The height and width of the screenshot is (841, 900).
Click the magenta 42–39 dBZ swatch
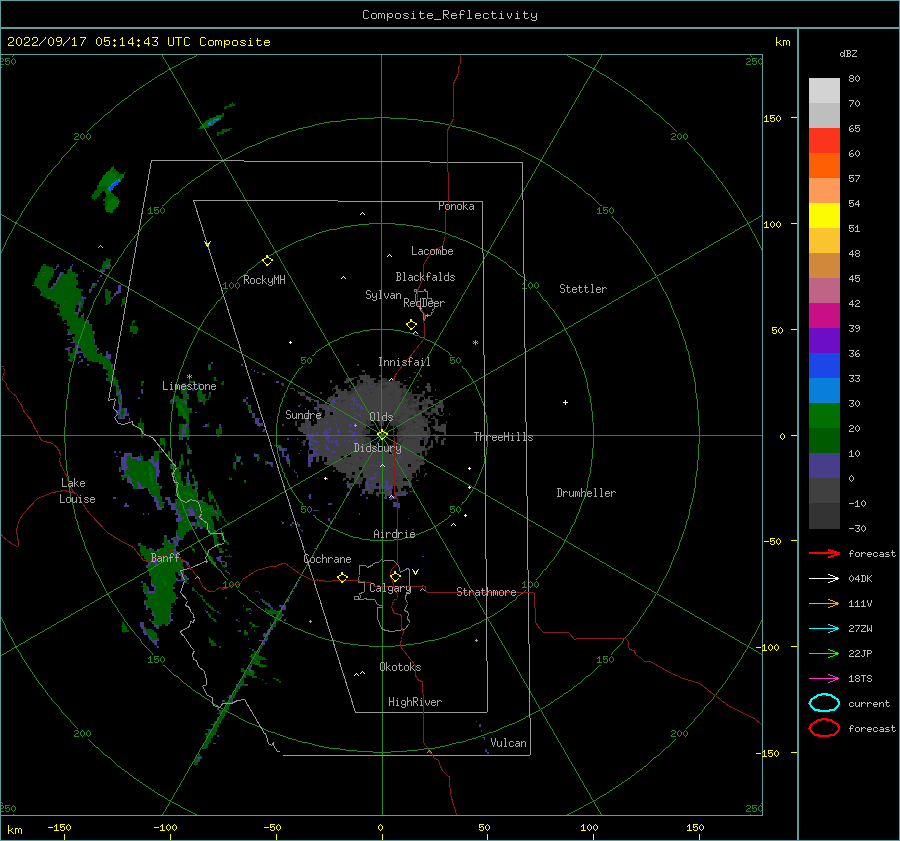[824, 316]
